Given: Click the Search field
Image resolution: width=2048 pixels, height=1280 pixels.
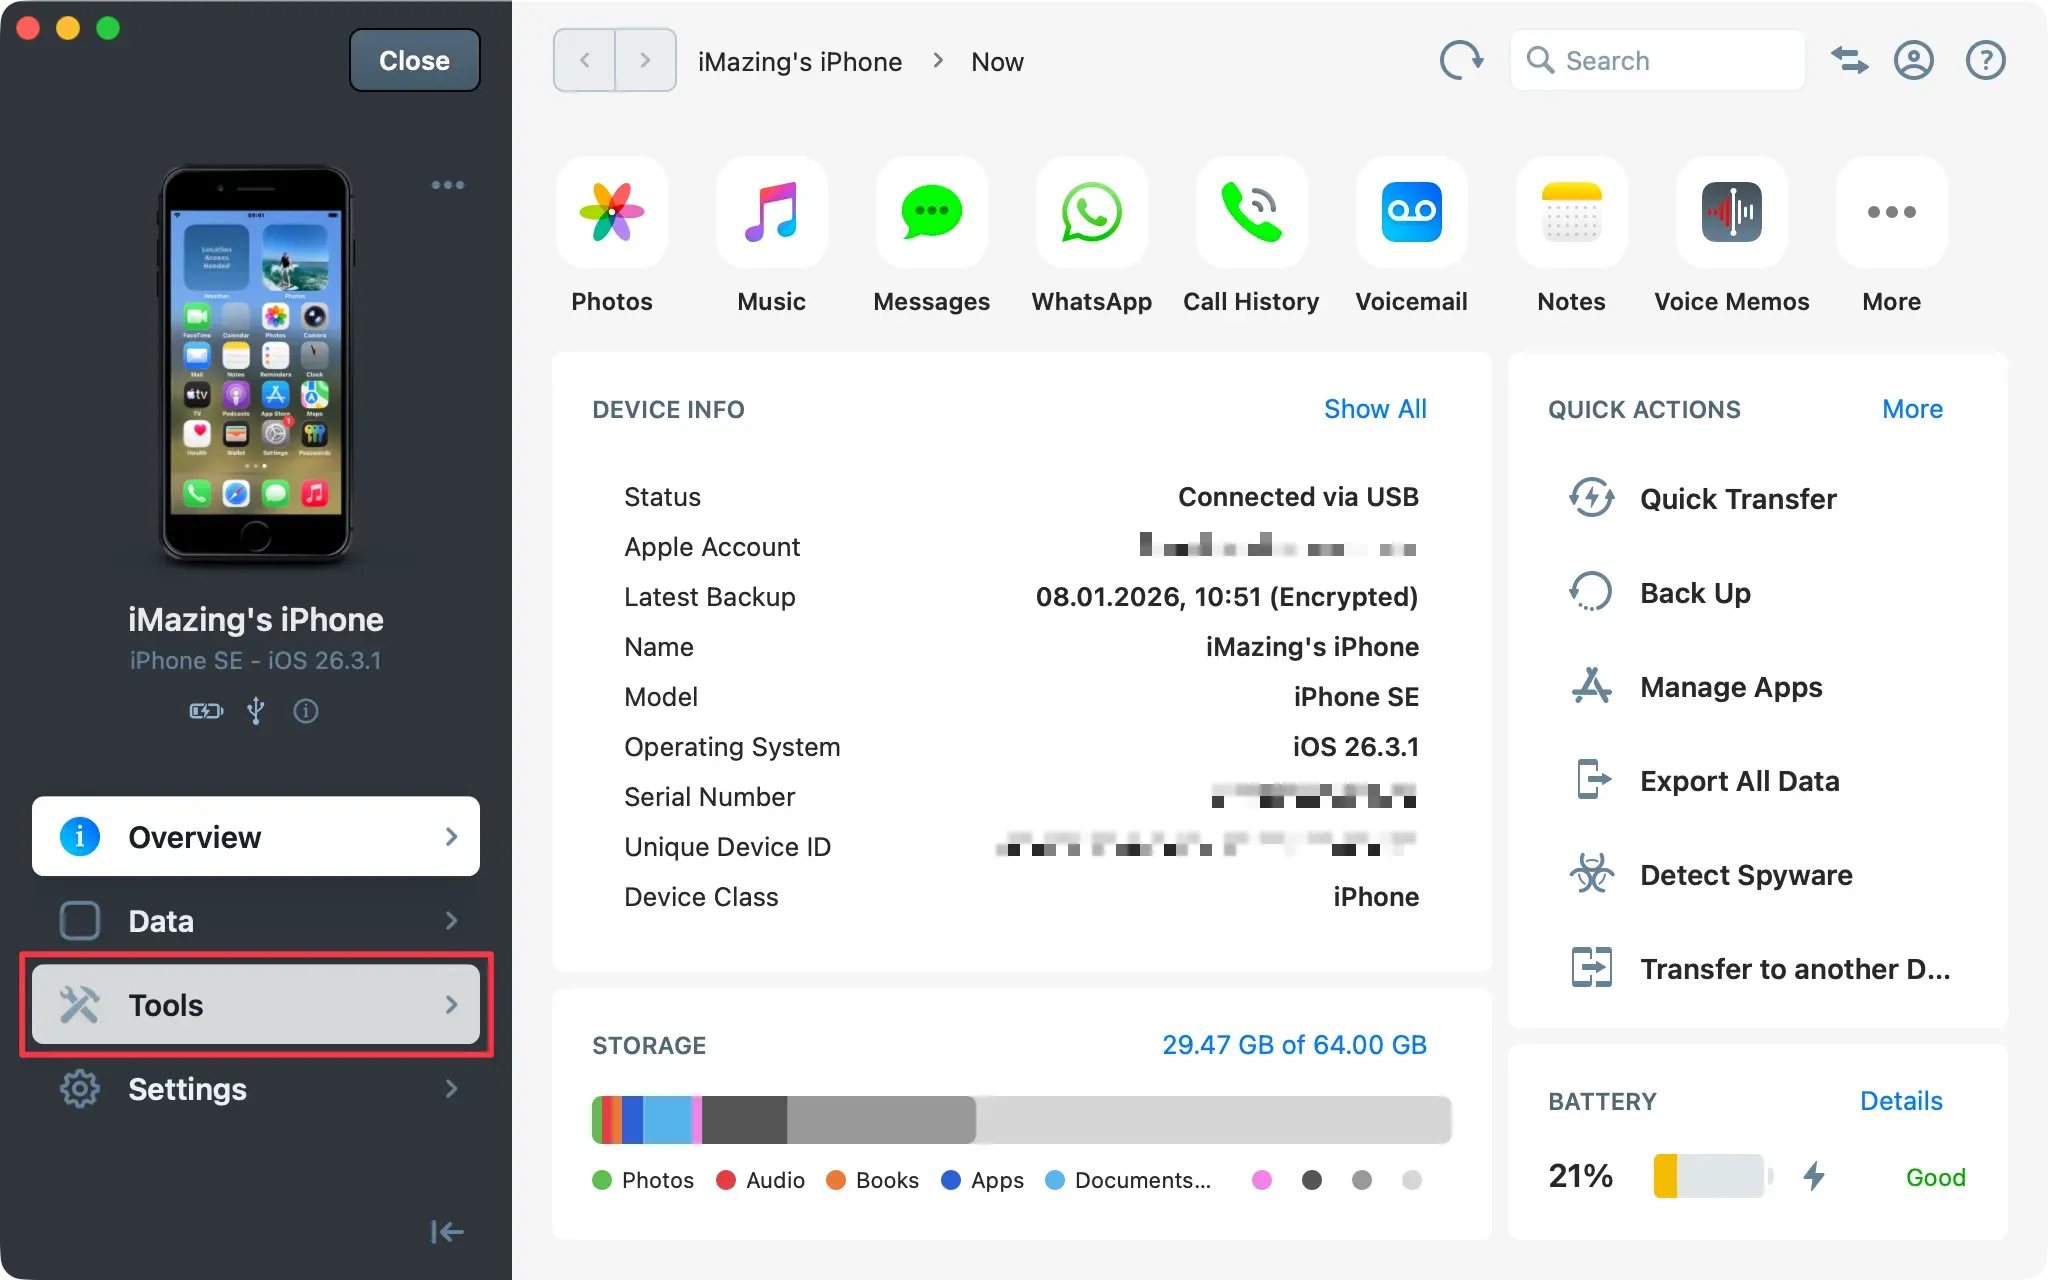Looking at the screenshot, I should (x=1657, y=61).
